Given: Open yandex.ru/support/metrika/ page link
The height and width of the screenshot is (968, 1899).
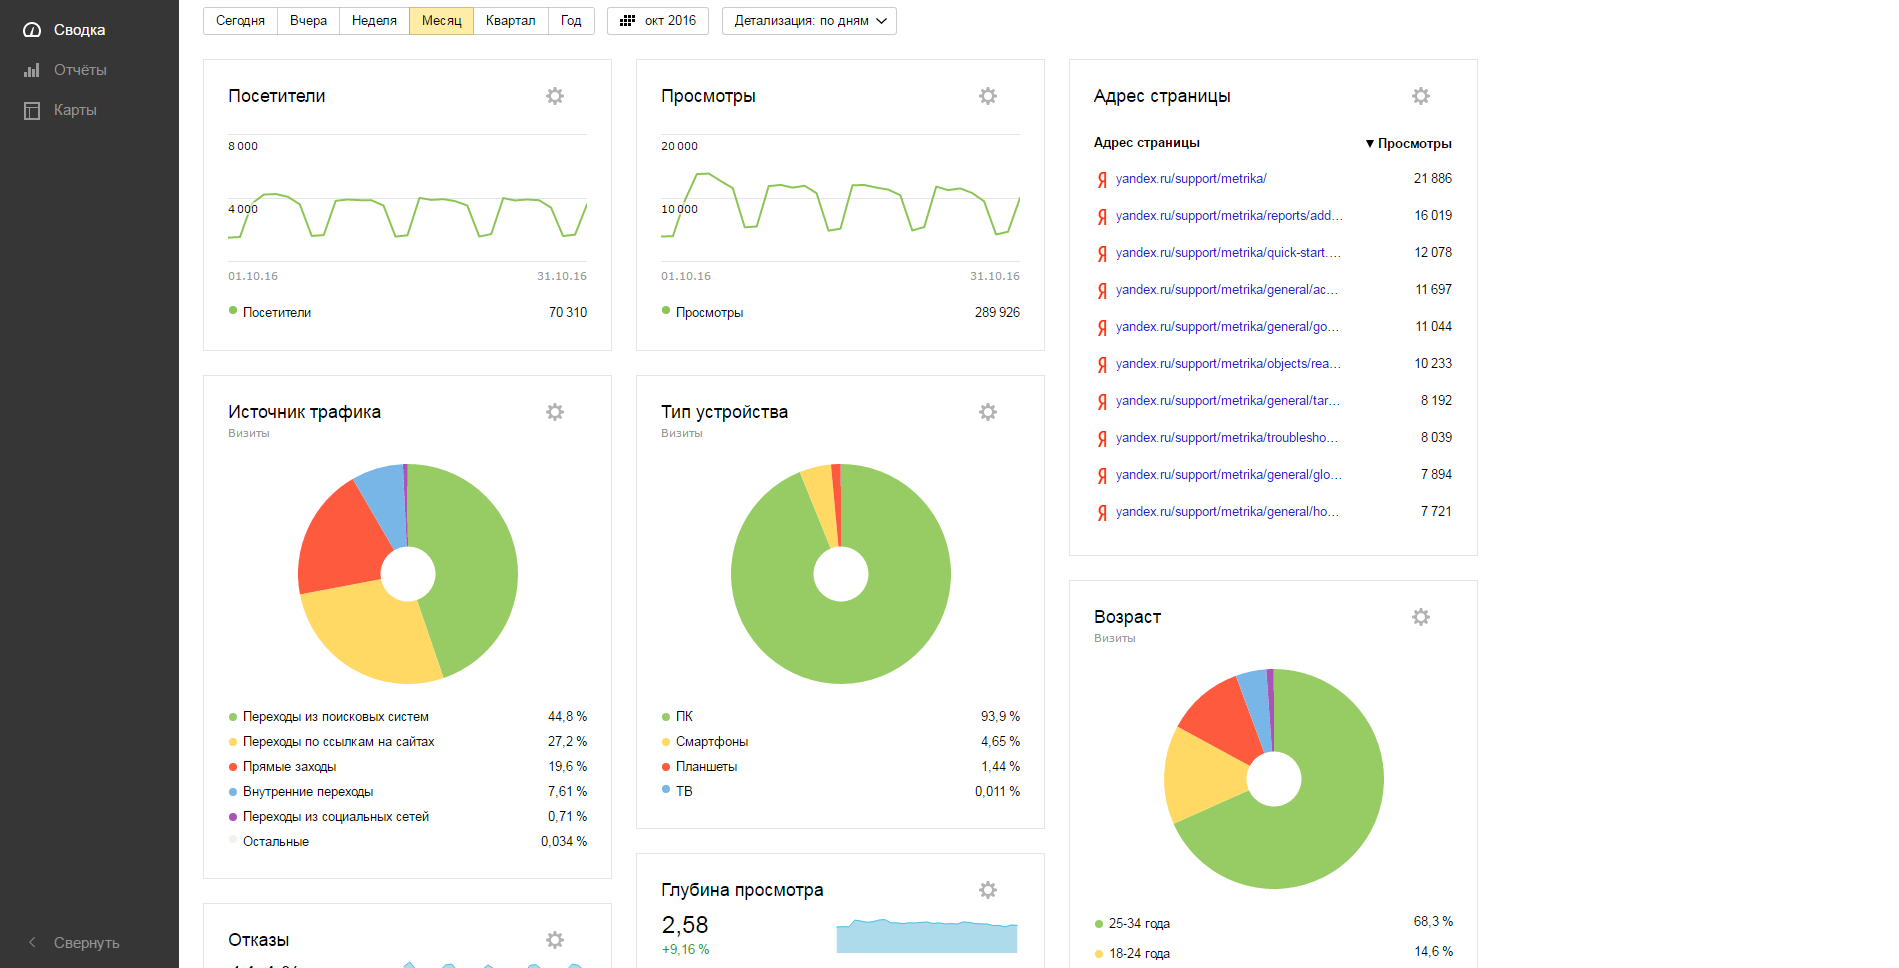Looking at the screenshot, I should coord(1191,179).
